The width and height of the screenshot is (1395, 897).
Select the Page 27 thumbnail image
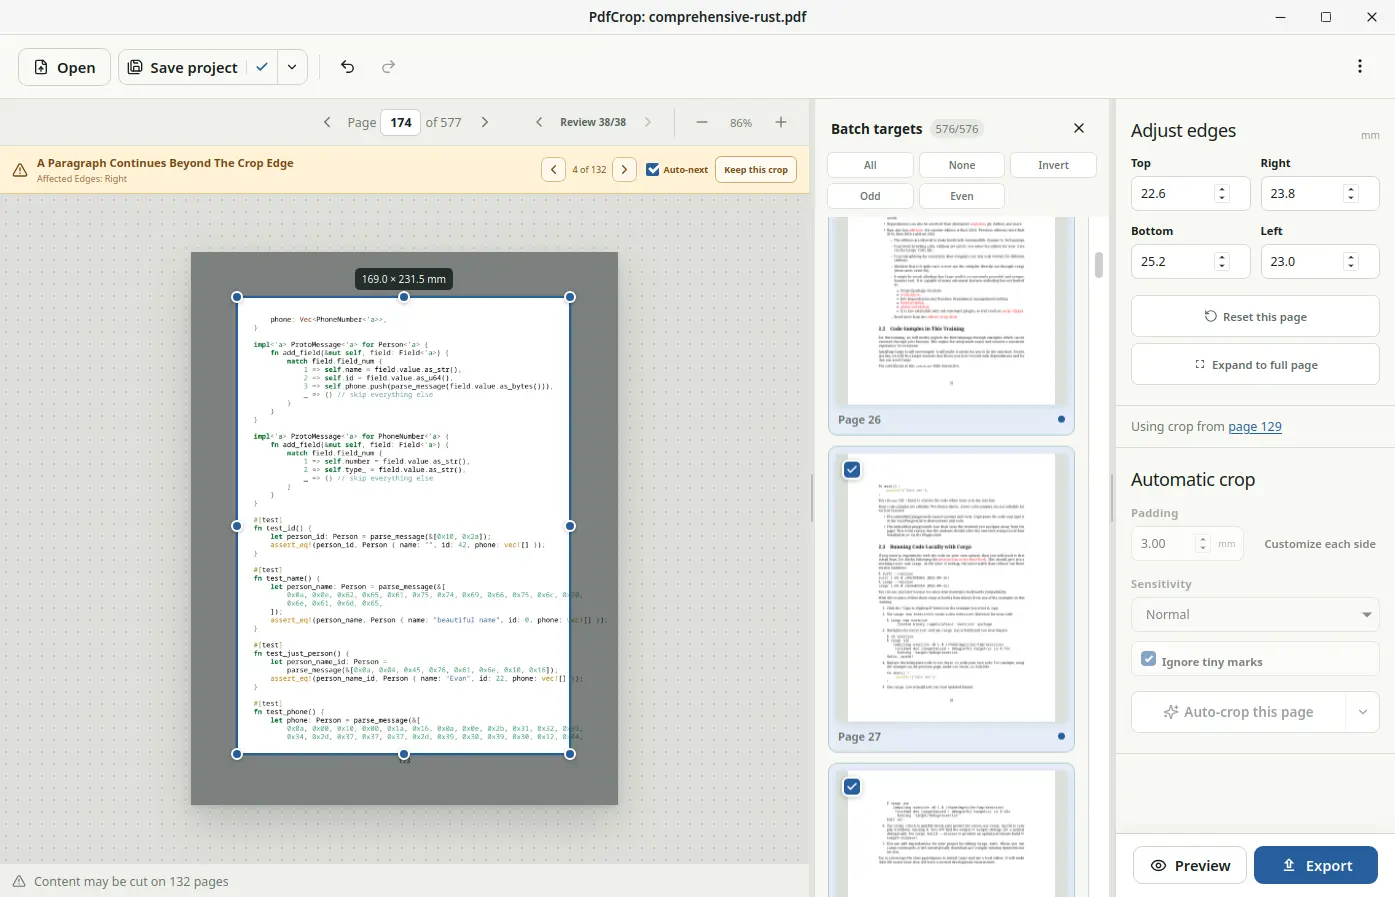point(952,588)
